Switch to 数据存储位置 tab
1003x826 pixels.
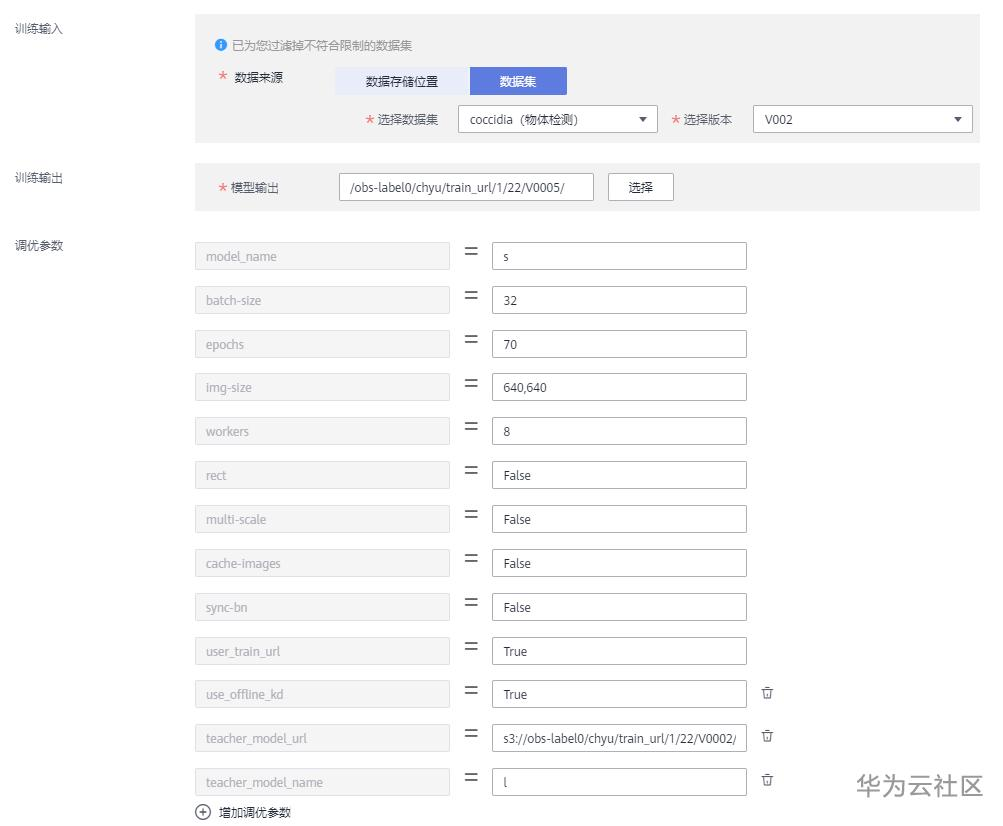tap(402, 81)
